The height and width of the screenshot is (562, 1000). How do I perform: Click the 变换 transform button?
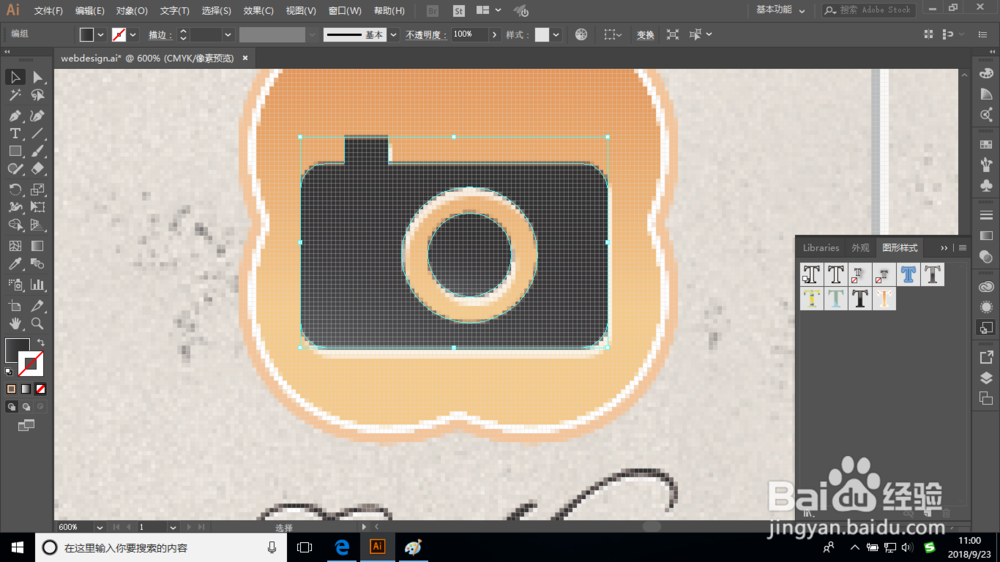pos(645,34)
